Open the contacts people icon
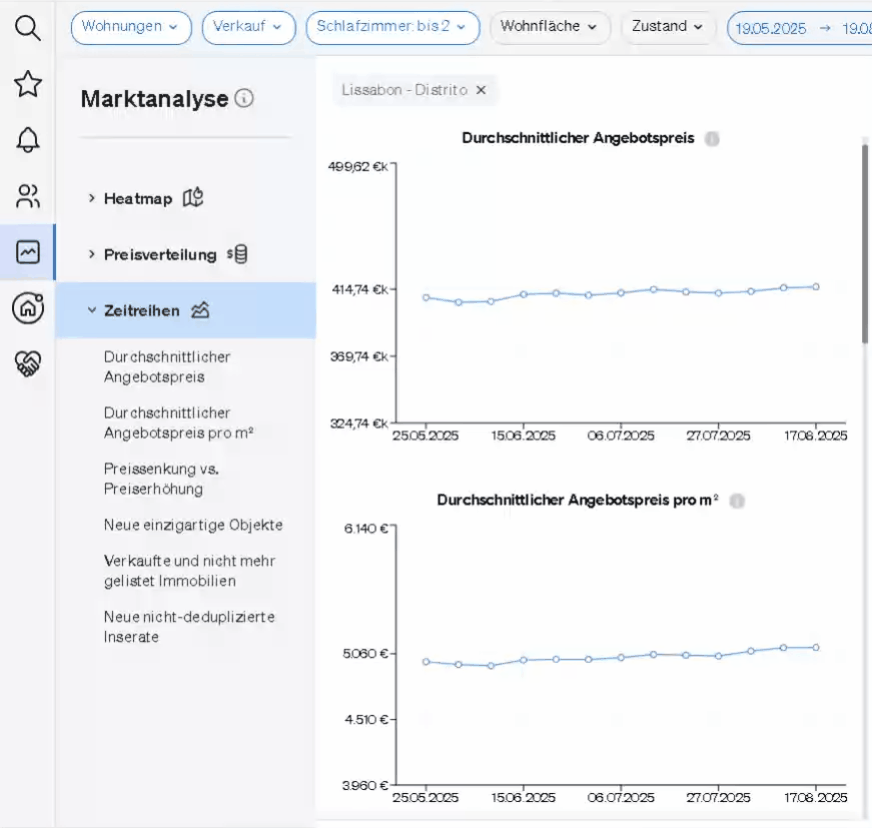Viewport: 872px width, 828px height. click(28, 196)
